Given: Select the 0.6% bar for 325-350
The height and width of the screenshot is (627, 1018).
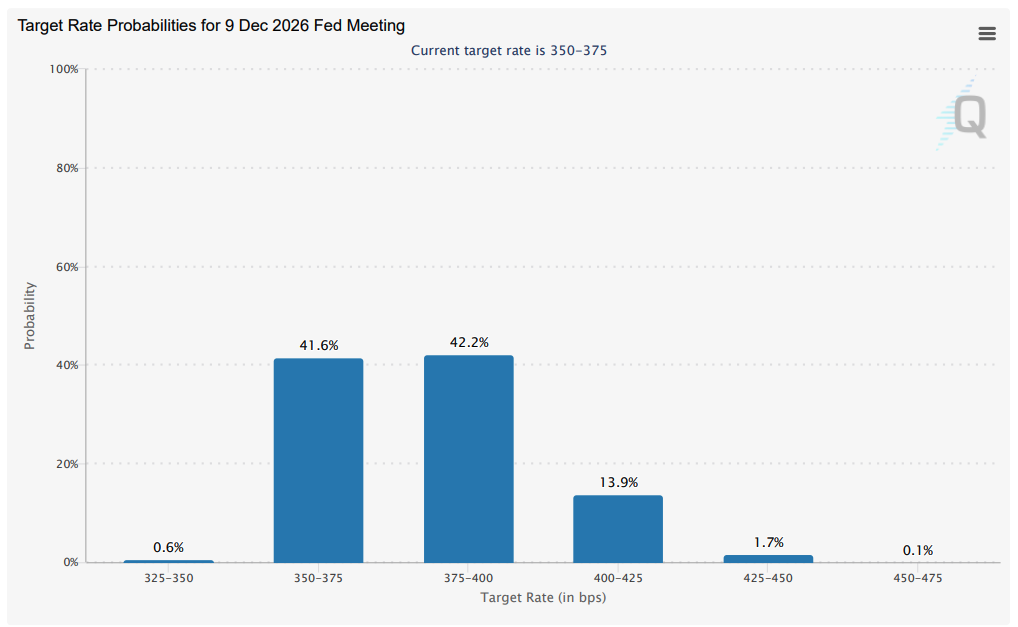Looking at the screenshot, I should point(169,561).
